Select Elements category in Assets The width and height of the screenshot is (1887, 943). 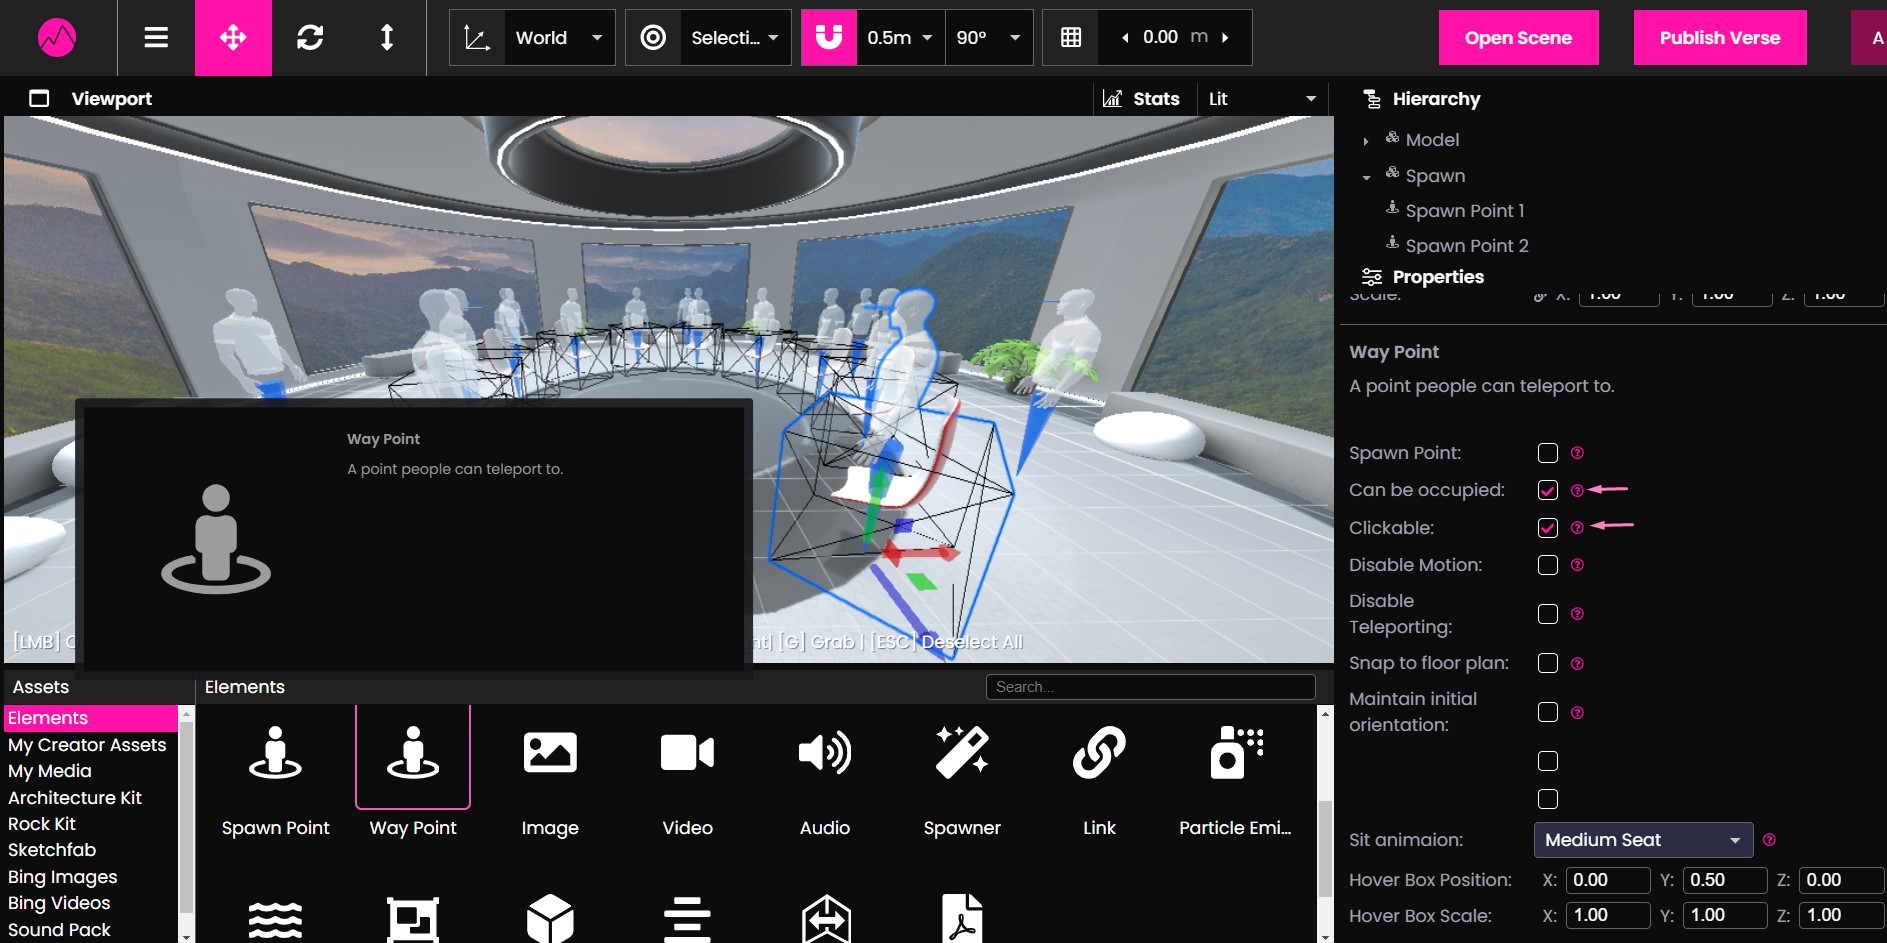point(91,718)
